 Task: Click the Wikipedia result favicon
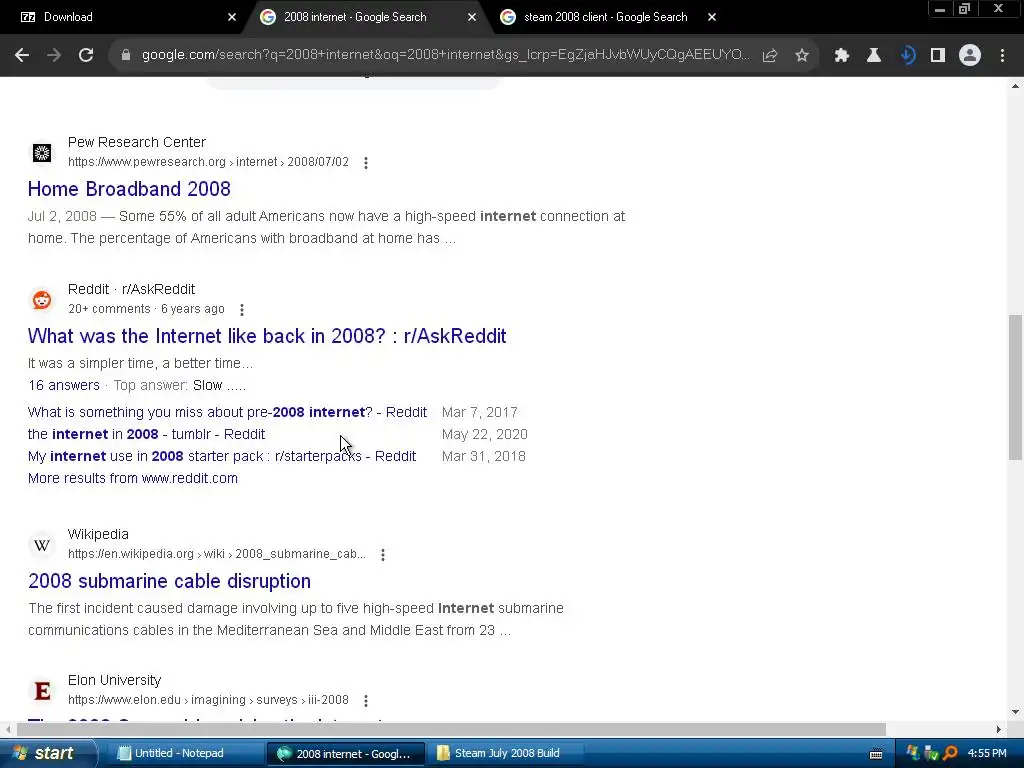(x=42, y=545)
